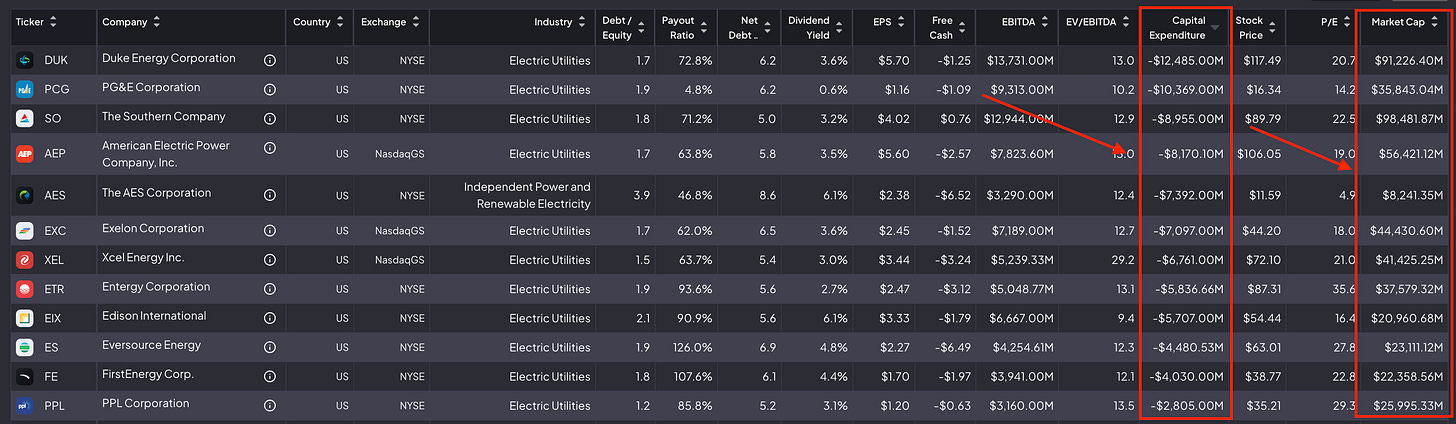Open Duke Energy Corporation company name
The height and width of the screenshot is (424, 1456).
(x=169, y=59)
